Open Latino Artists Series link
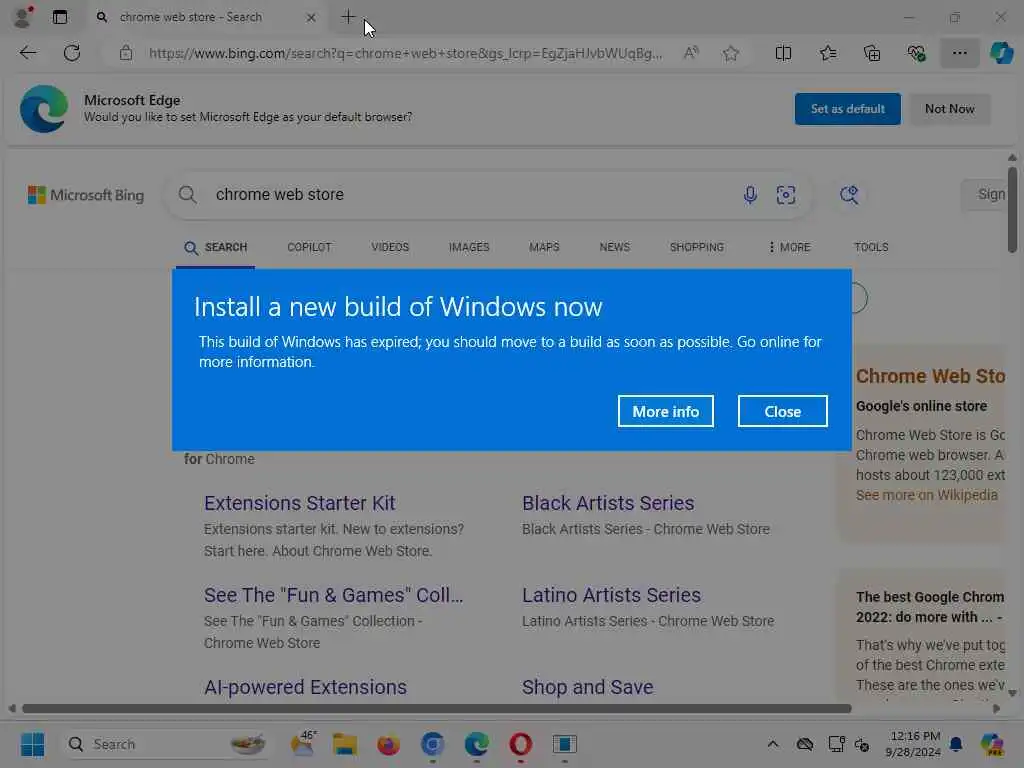Viewport: 1024px width, 768px height. pyautogui.click(x=611, y=596)
